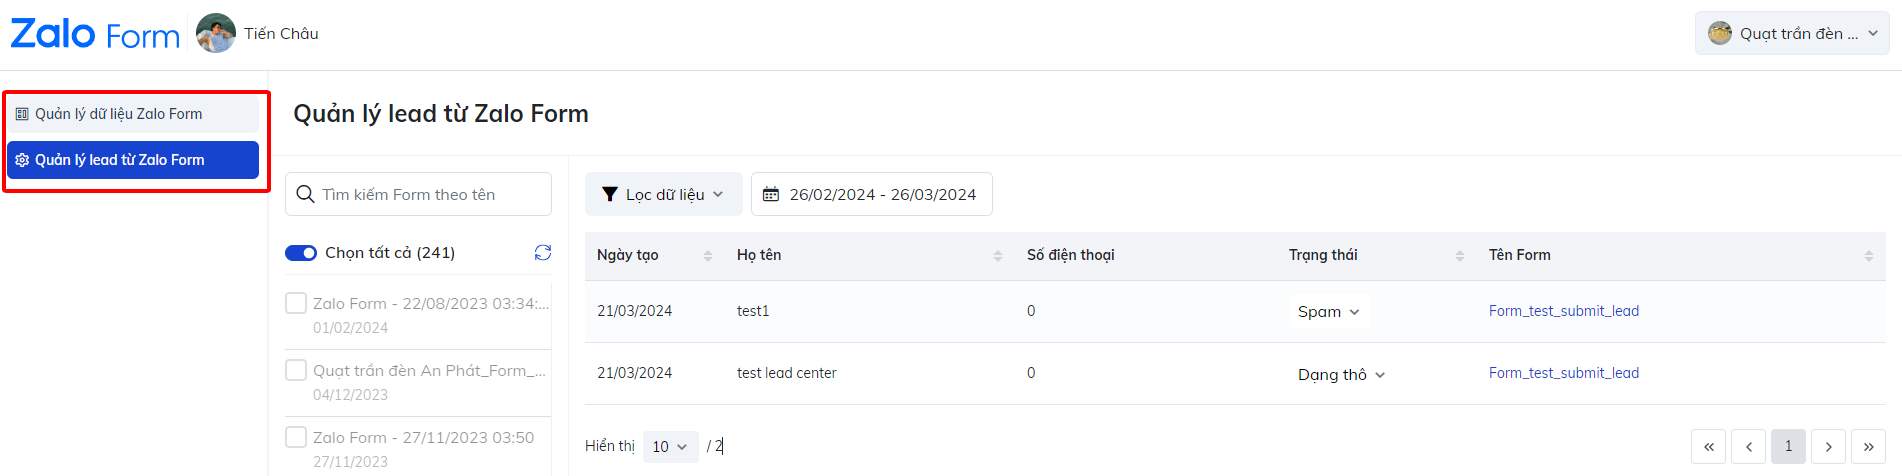Click the Zalo Form logo
This screenshot has width=1902, height=476.
(95, 34)
